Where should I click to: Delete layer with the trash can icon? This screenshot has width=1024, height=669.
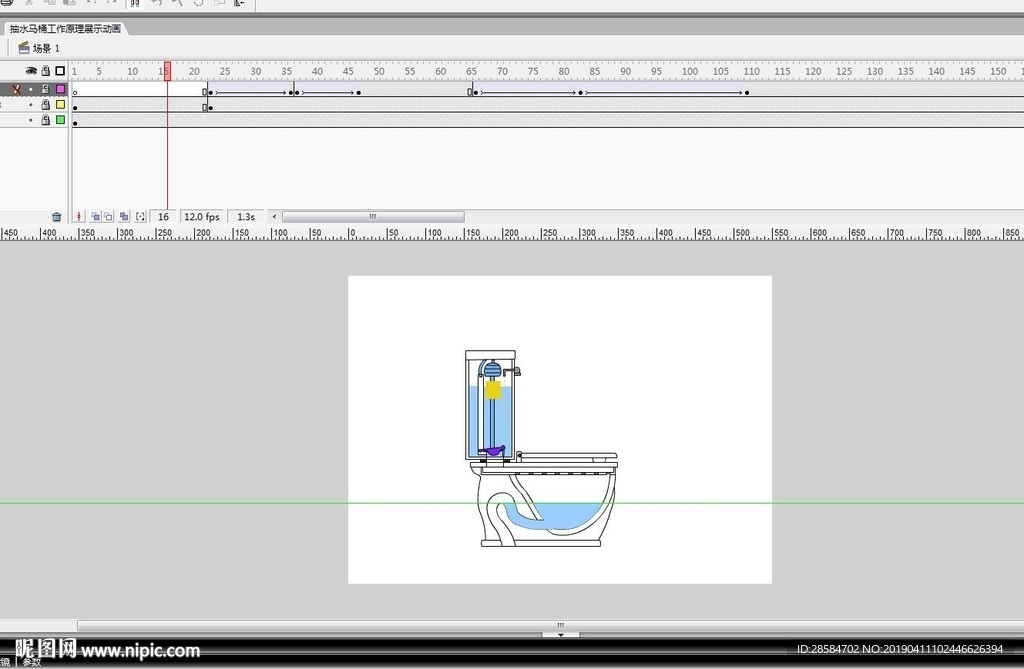click(56, 217)
